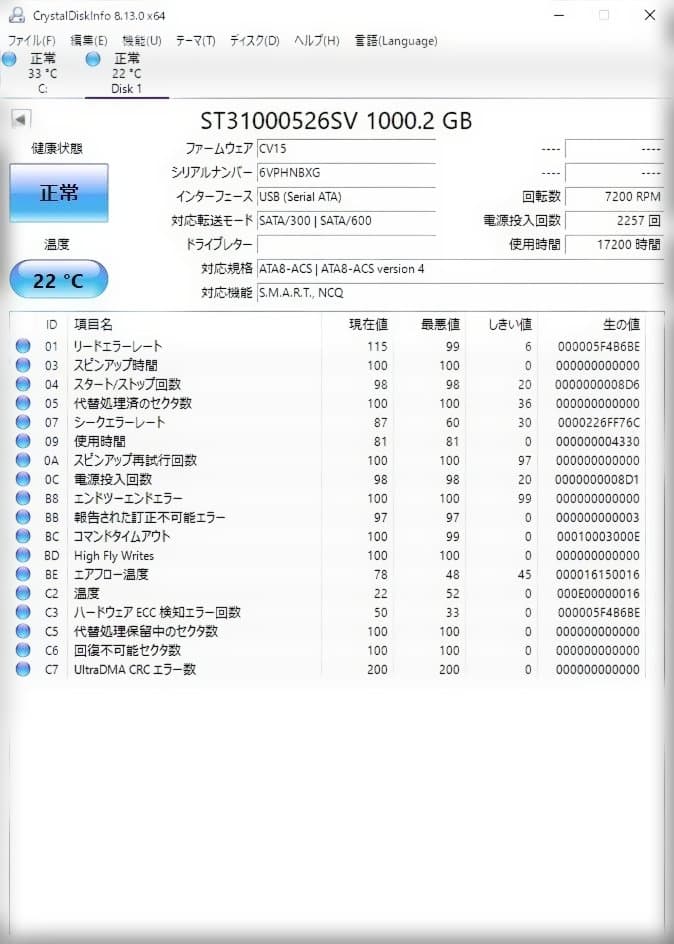Image resolution: width=674 pixels, height=944 pixels.
Task: Click the firmware field CV15
Action: [x=346, y=149]
